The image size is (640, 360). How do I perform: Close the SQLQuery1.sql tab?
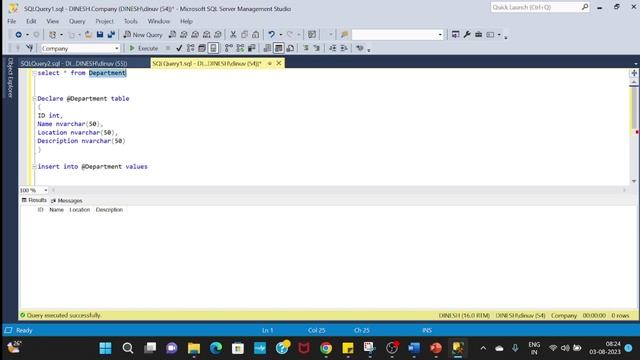click(279, 63)
